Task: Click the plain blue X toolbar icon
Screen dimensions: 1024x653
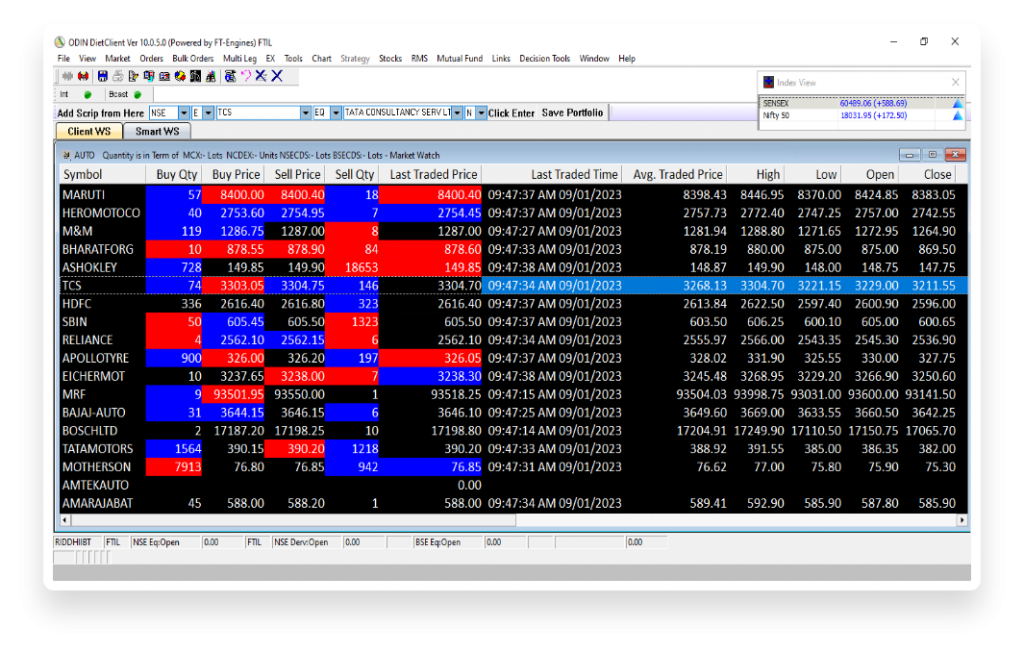Action: click(x=277, y=76)
